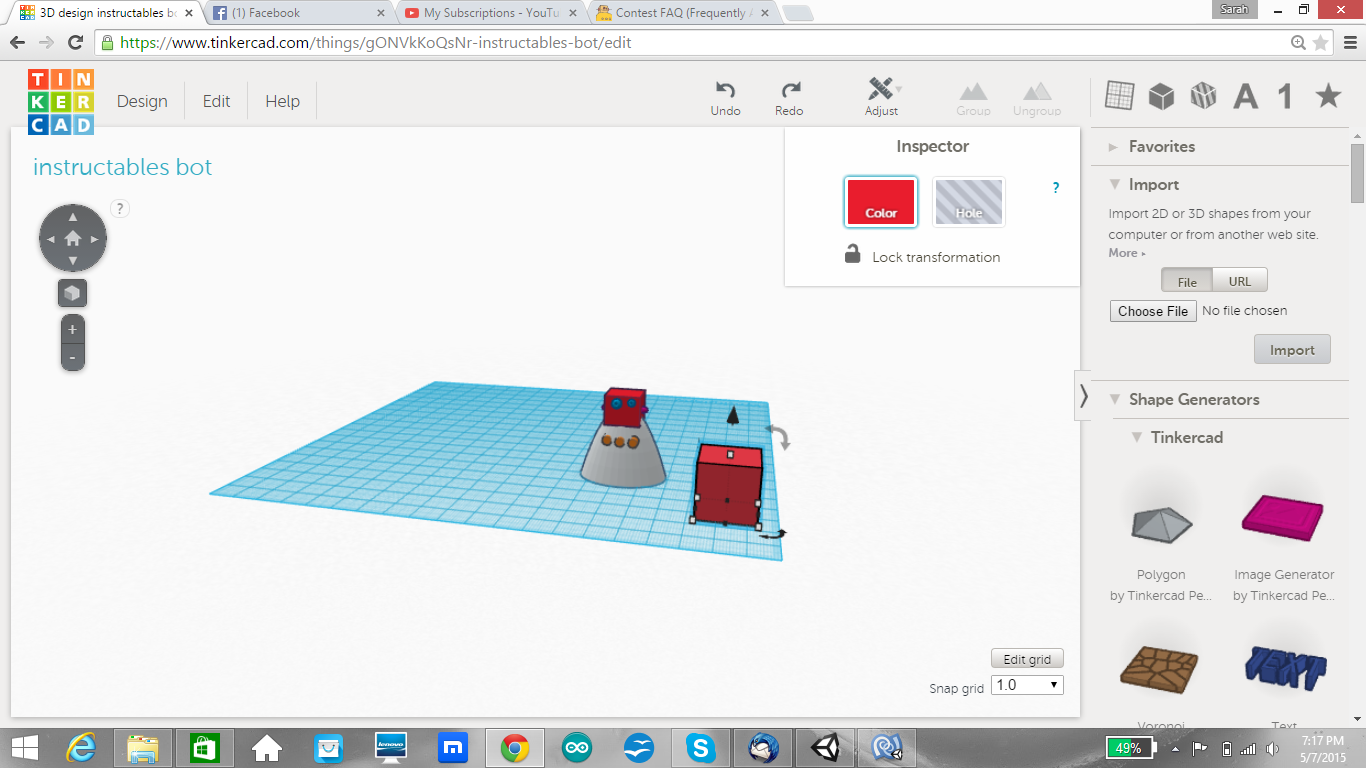Select the Voronoi shape generator thumbnail
This screenshot has height=768, width=1366.
(x=1161, y=668)
